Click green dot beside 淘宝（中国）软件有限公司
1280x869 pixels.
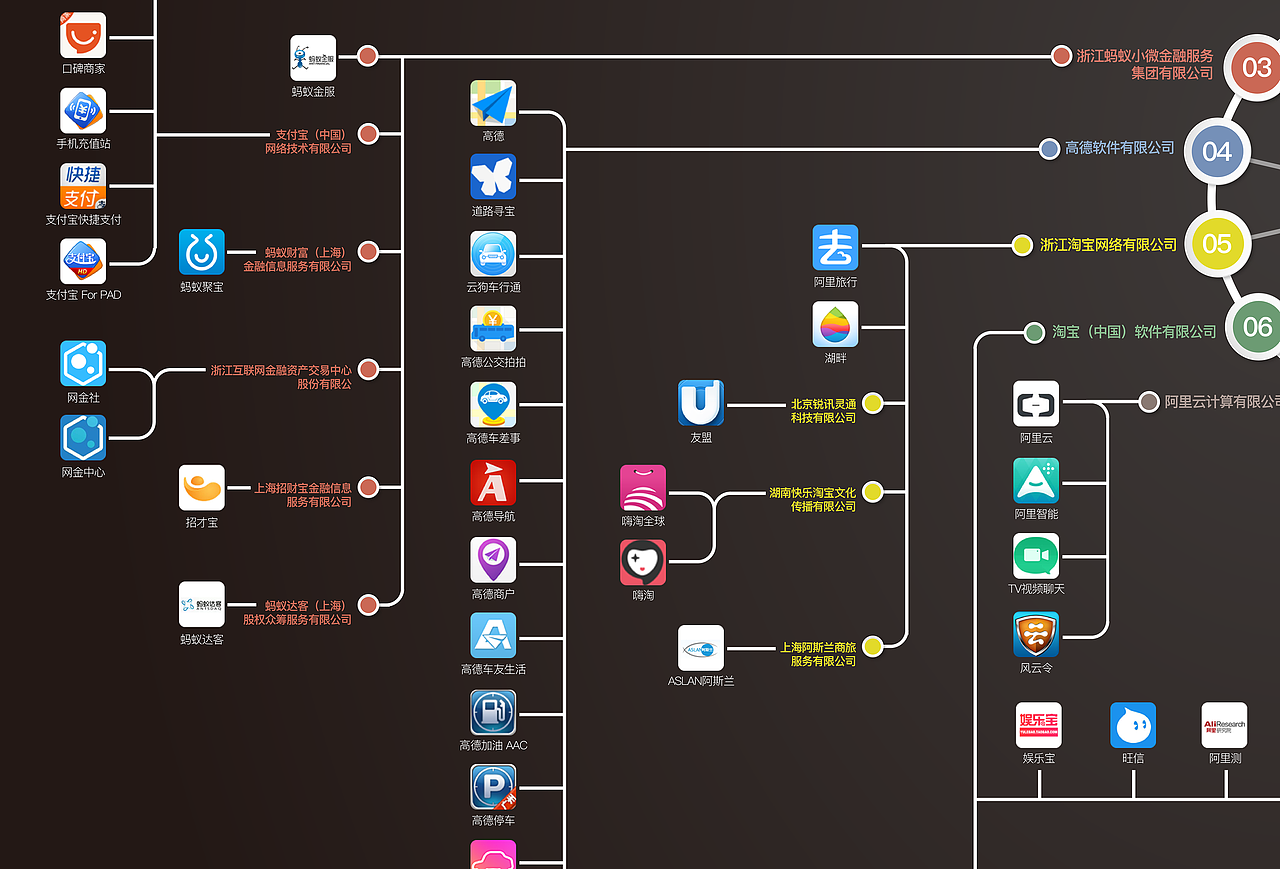pyautogui.click(x=1035, y=332)
